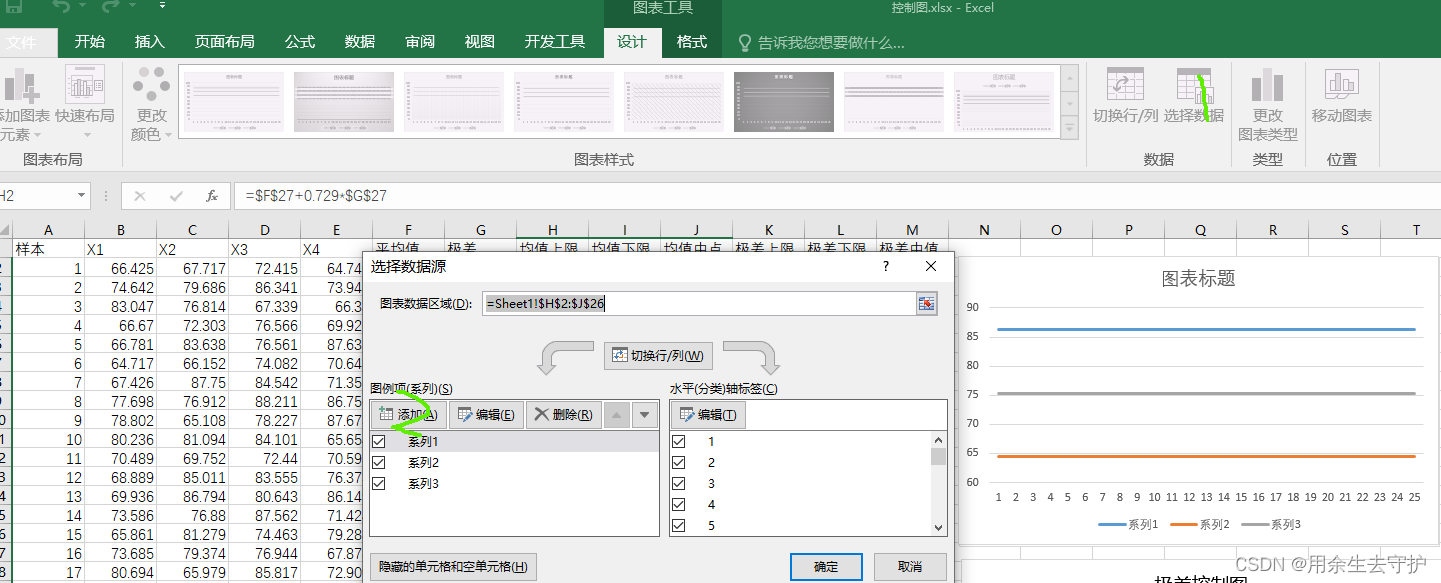Click the range selector icon beside data range field

927,304
